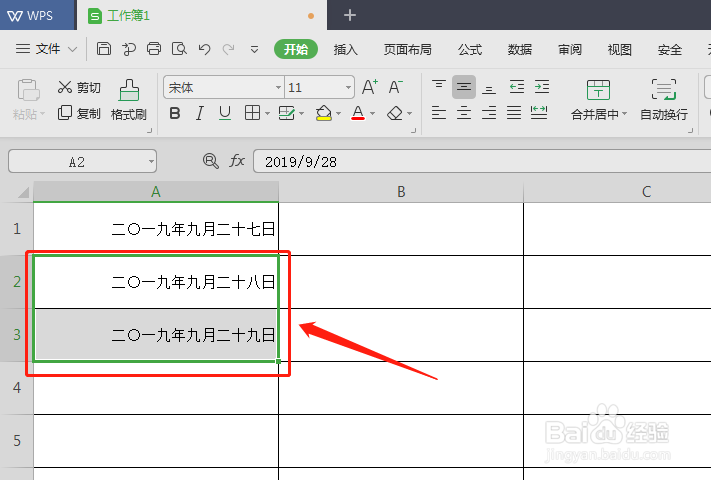Switch to the 开始 tab
This screenshot has height=480, width=711.
point(296,49)
